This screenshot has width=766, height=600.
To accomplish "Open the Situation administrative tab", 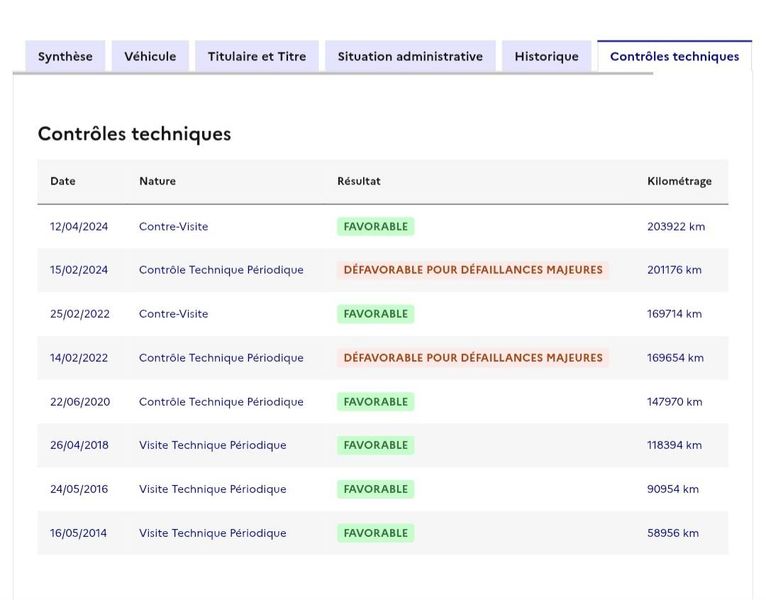I will (410, 57).
